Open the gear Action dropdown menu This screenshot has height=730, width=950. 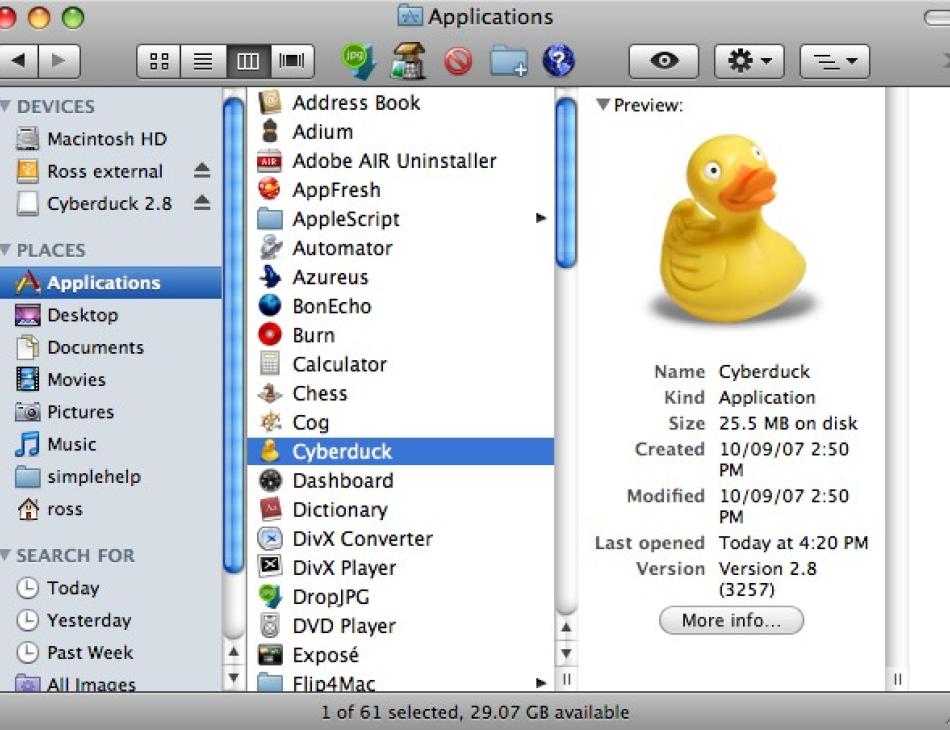748,61
